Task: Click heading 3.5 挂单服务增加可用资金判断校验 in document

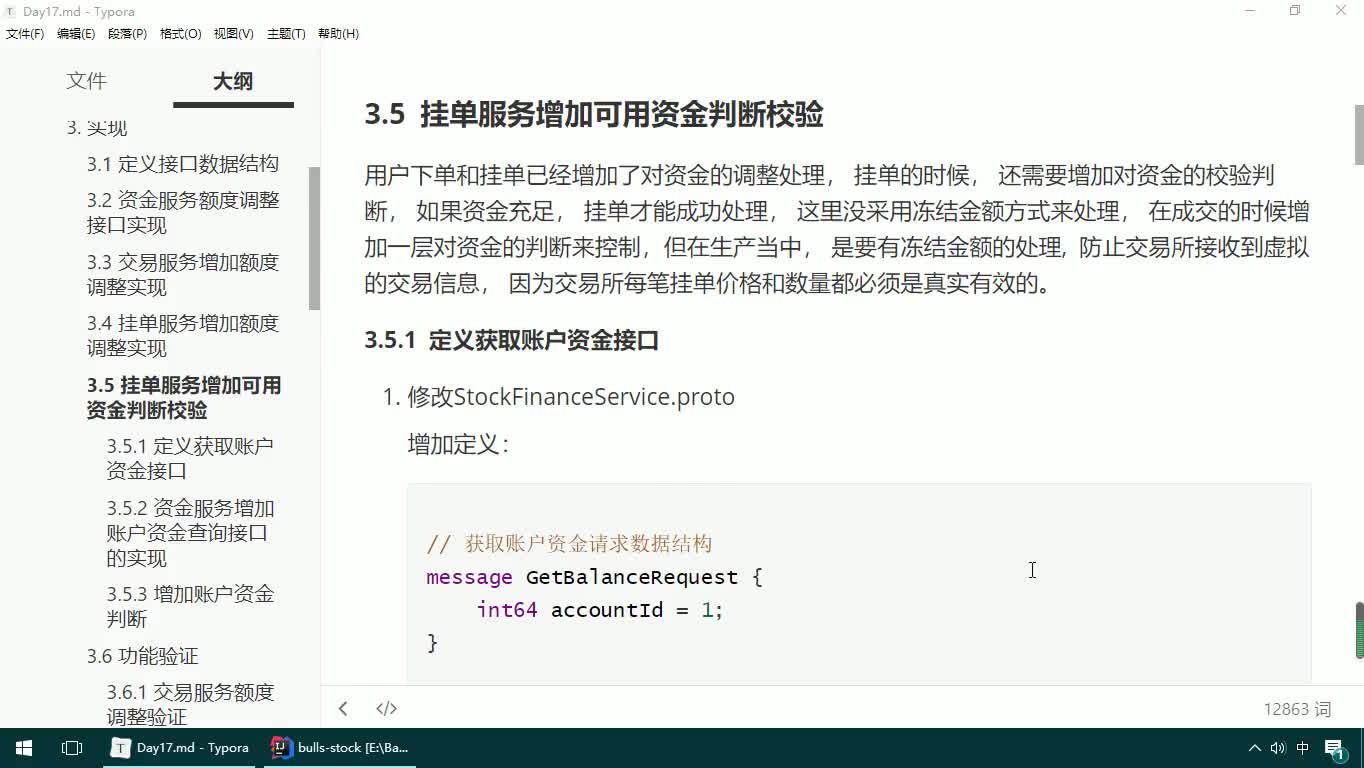Action: (594, 115)
